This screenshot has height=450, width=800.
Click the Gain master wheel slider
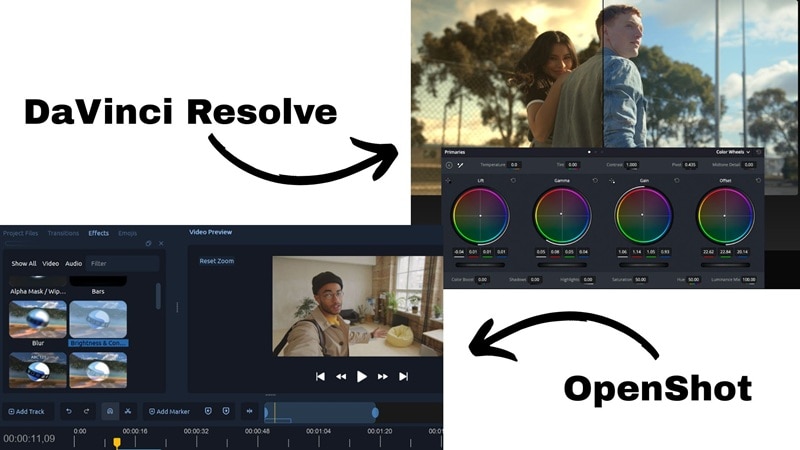pos(643,265)
